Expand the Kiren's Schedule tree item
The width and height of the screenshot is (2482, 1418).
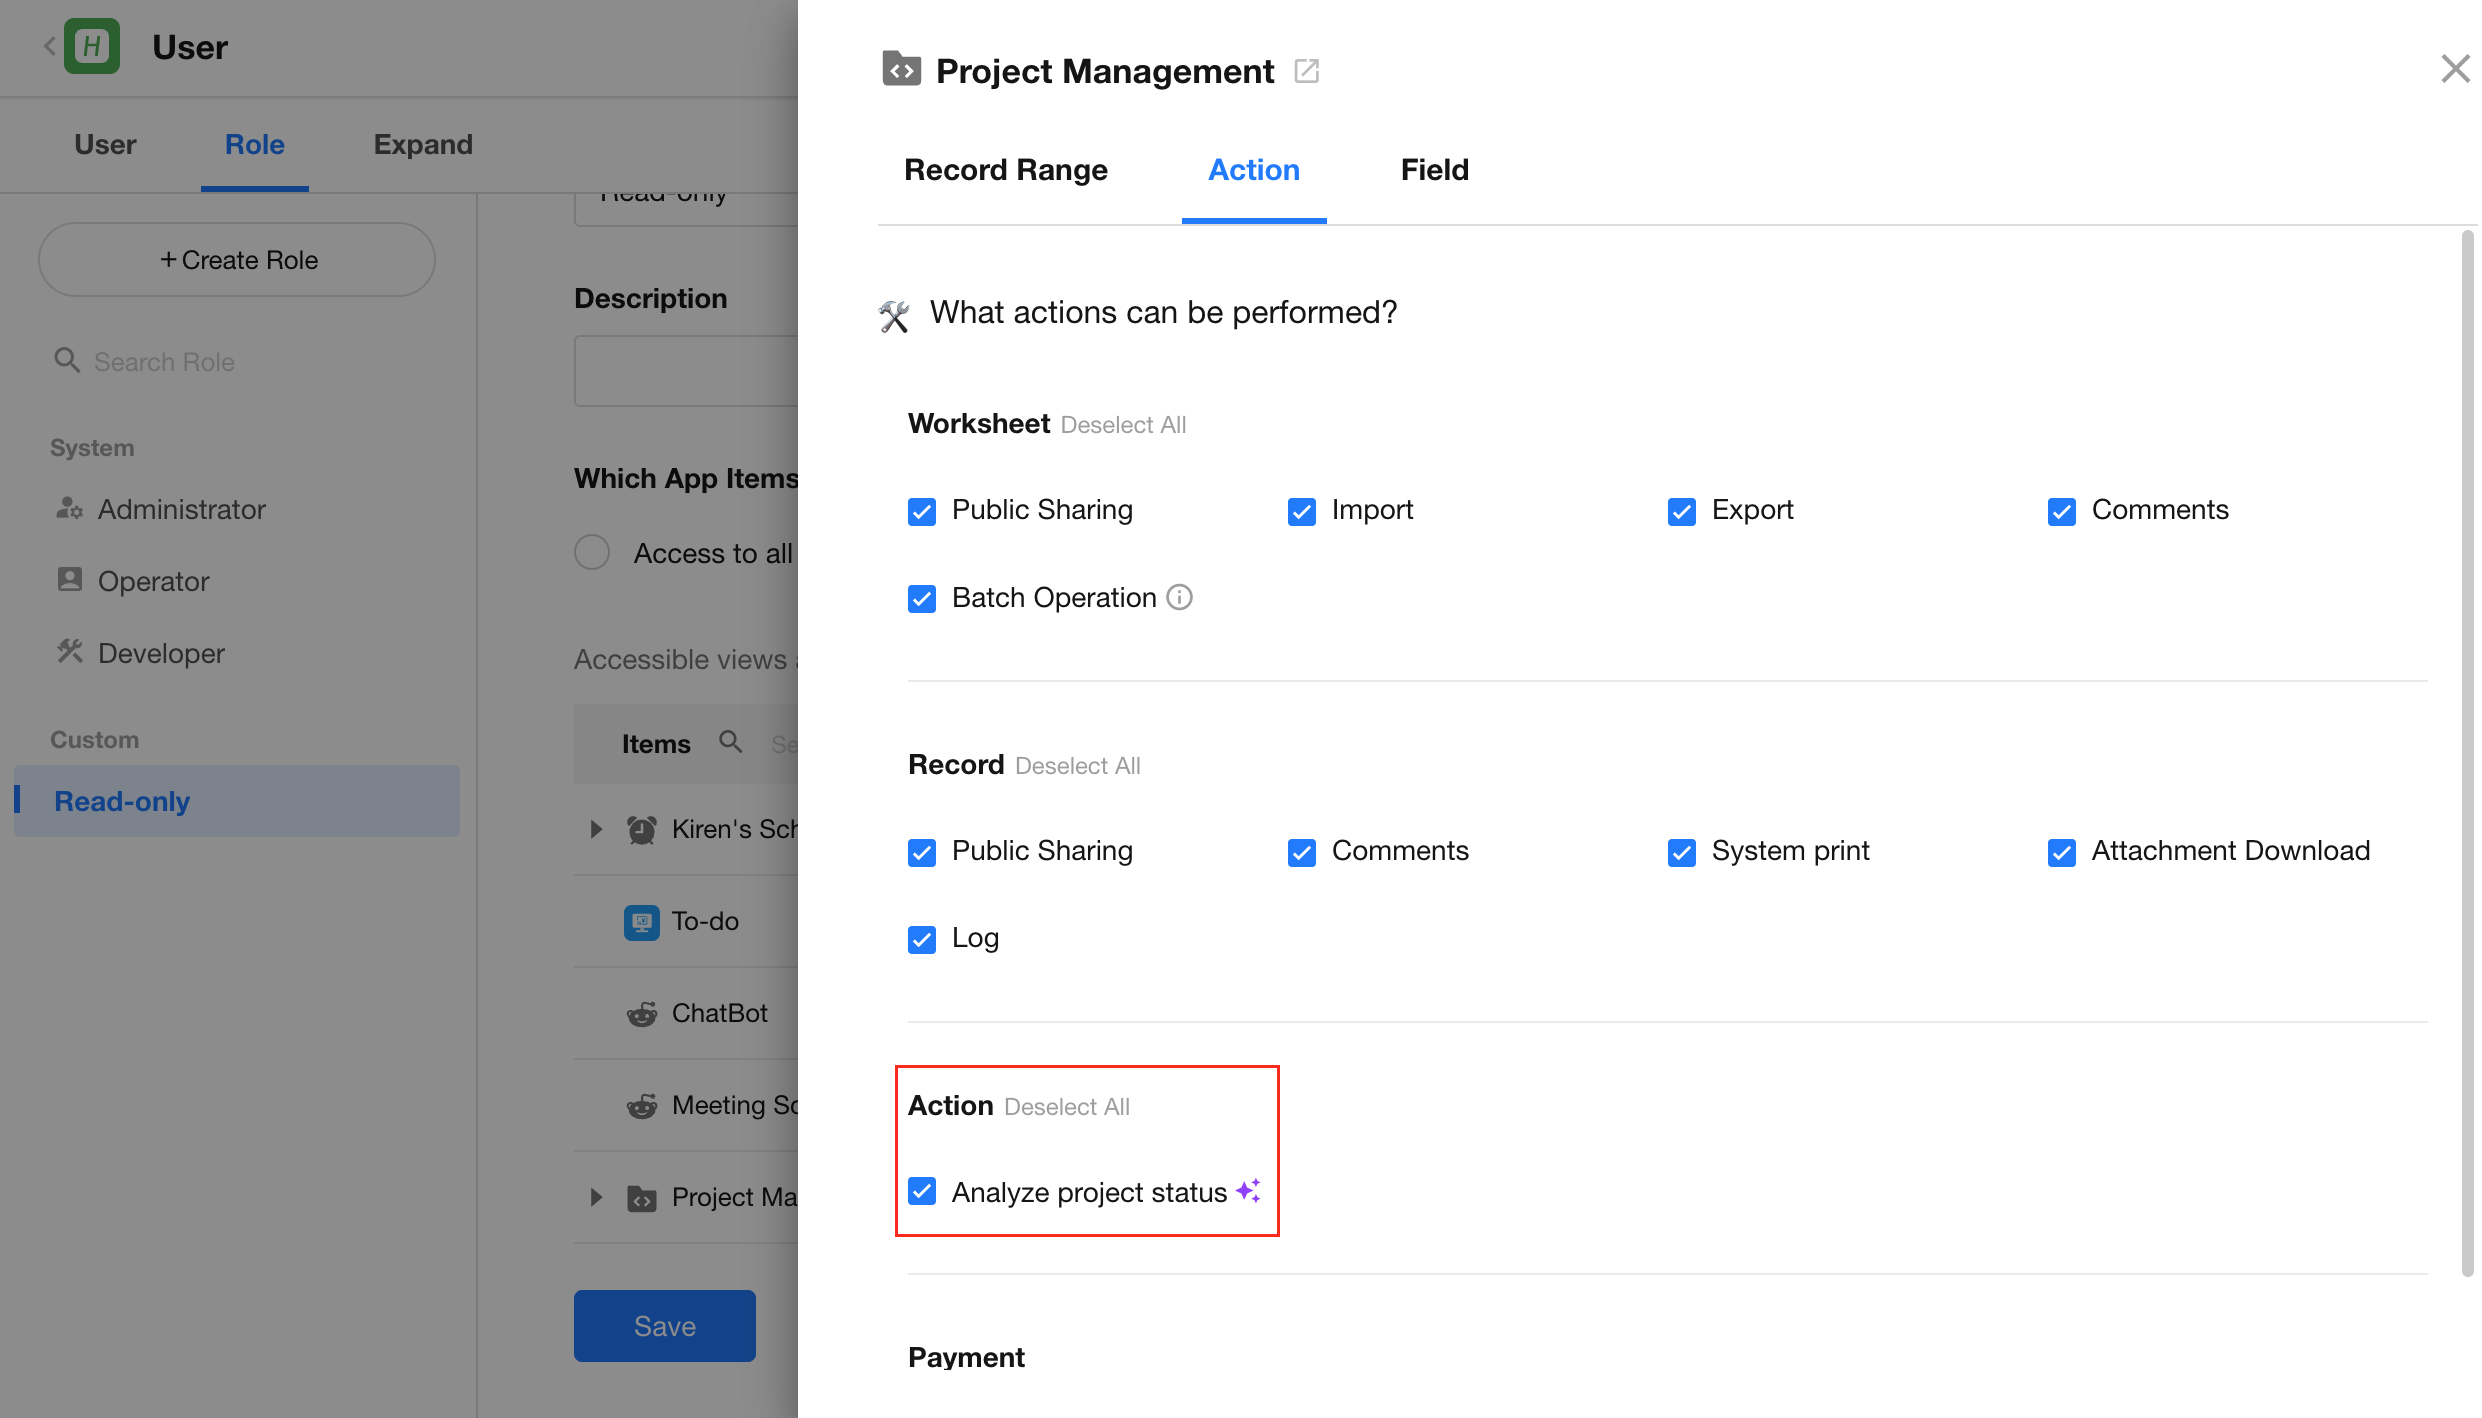(596, 829)
